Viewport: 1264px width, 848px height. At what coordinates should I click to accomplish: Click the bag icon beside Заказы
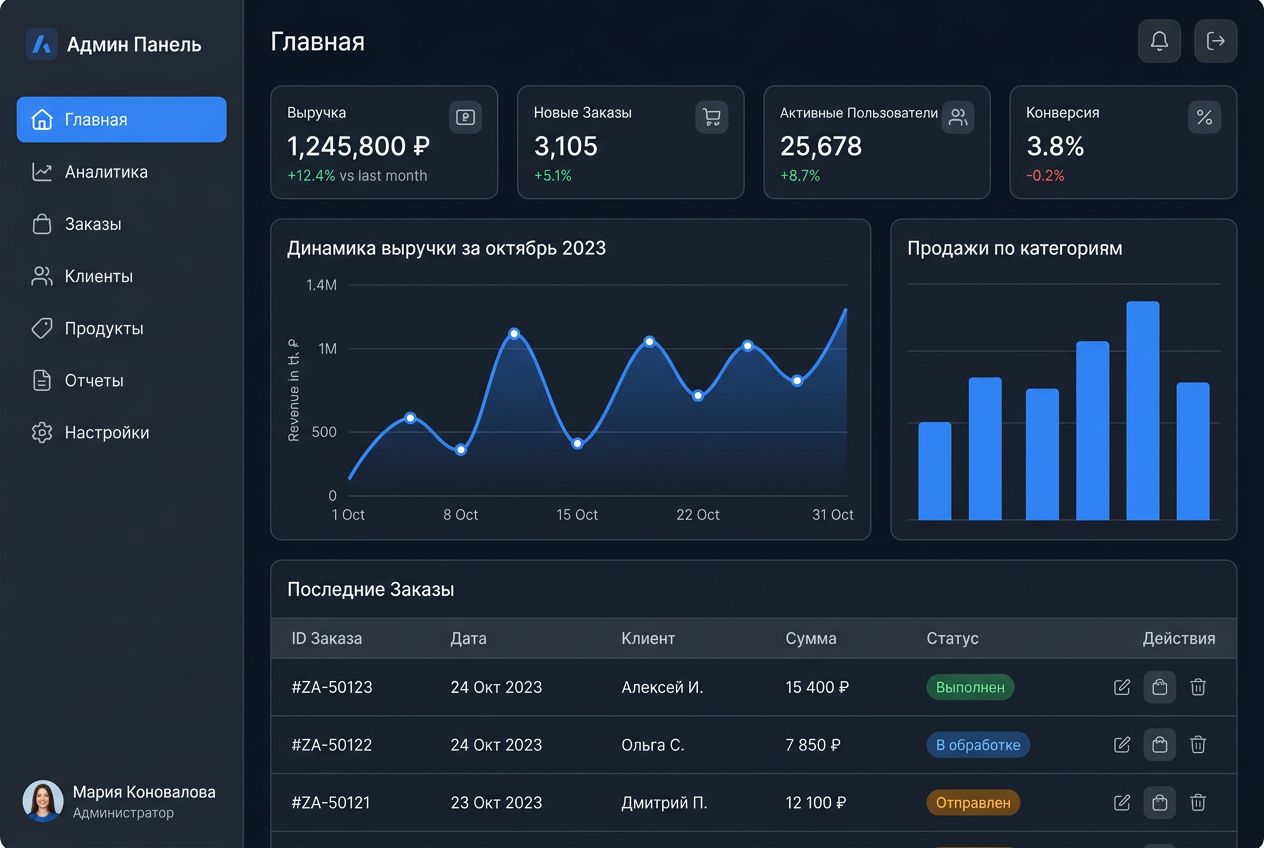point(42,224)
